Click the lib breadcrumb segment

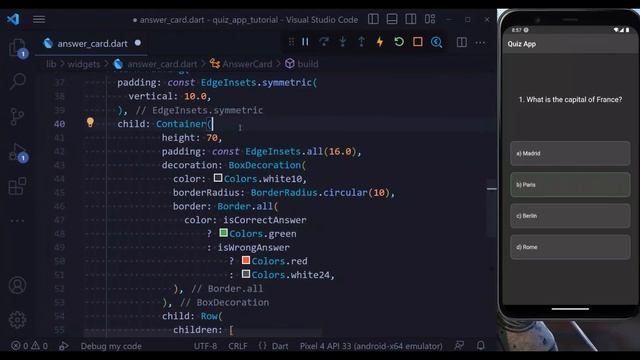pos(51,64)
